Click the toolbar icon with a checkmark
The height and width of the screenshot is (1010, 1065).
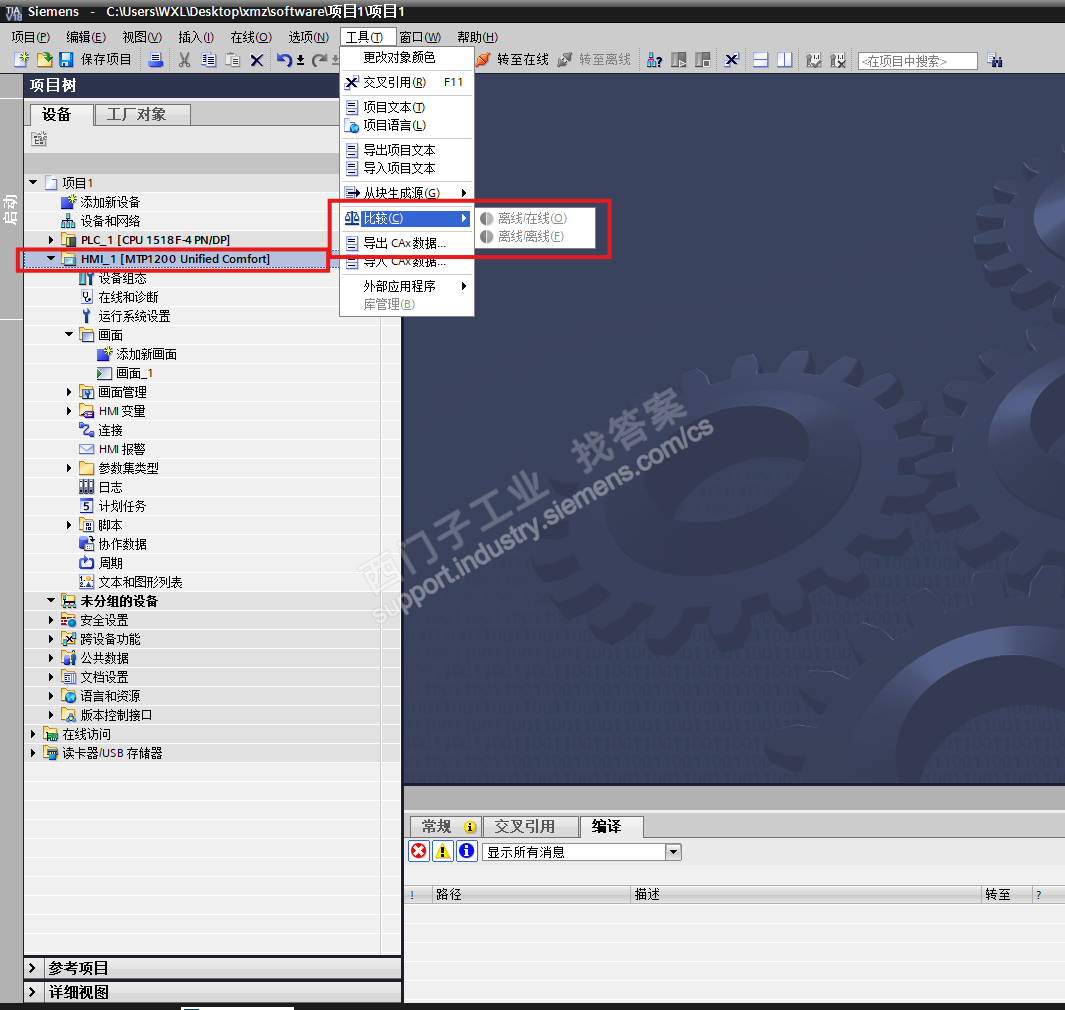pos(814,60)
